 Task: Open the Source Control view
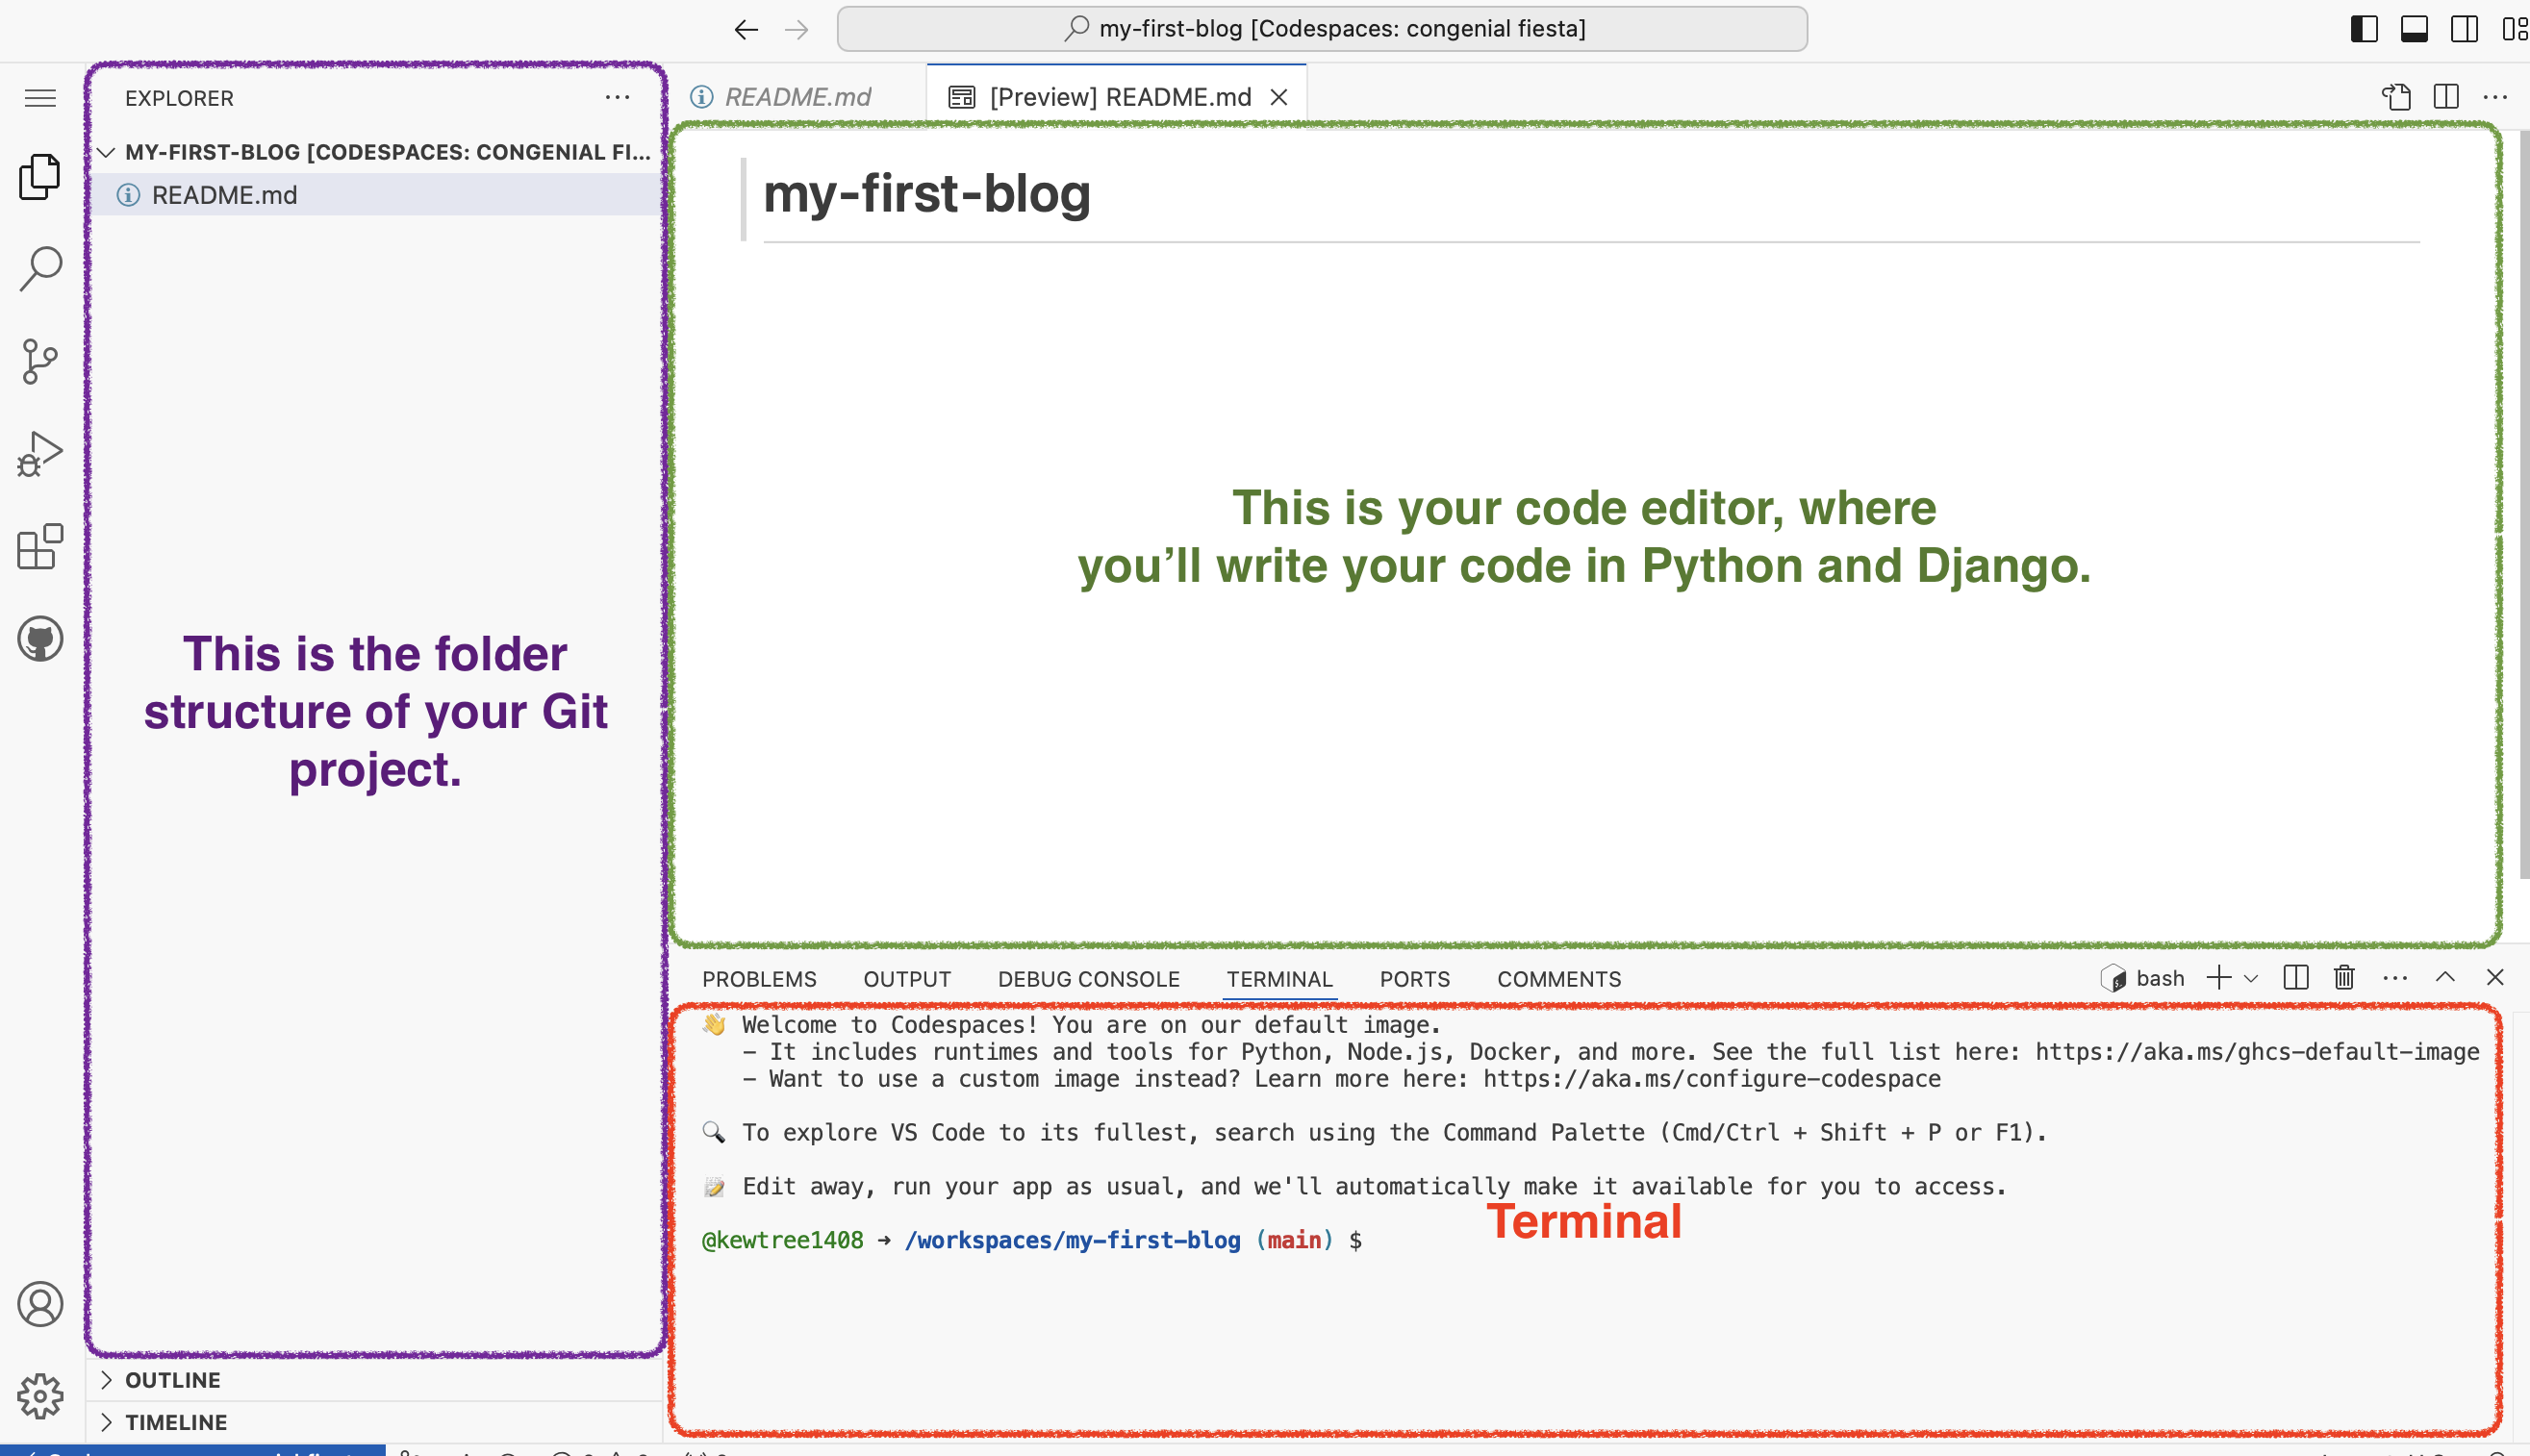tap(40, 361)
